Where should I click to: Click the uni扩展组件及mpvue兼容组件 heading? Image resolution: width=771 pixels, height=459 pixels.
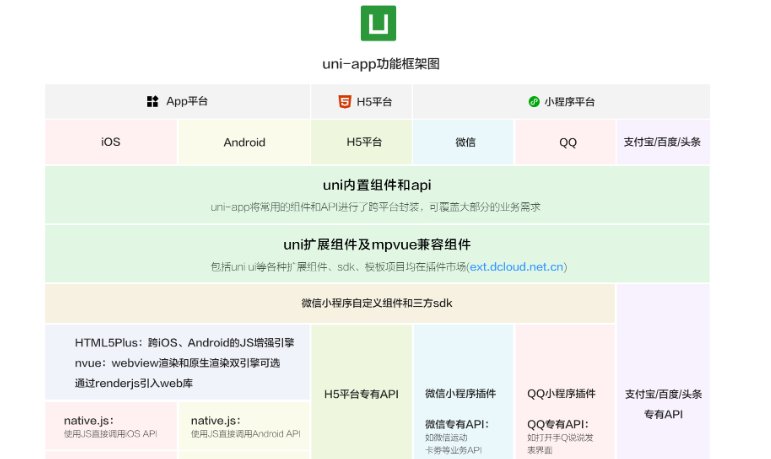coord(377,245)
